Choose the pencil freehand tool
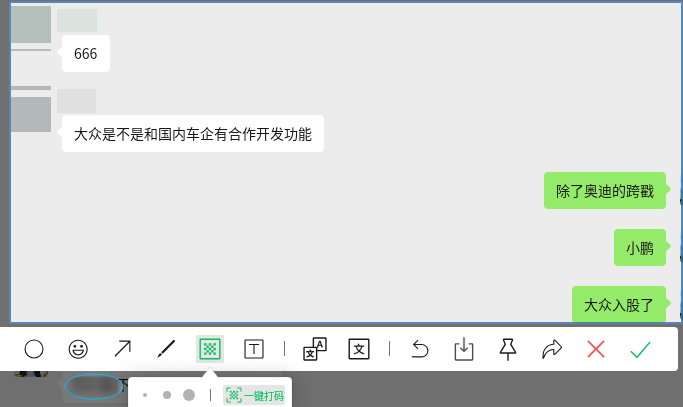 tap(166, 349)
